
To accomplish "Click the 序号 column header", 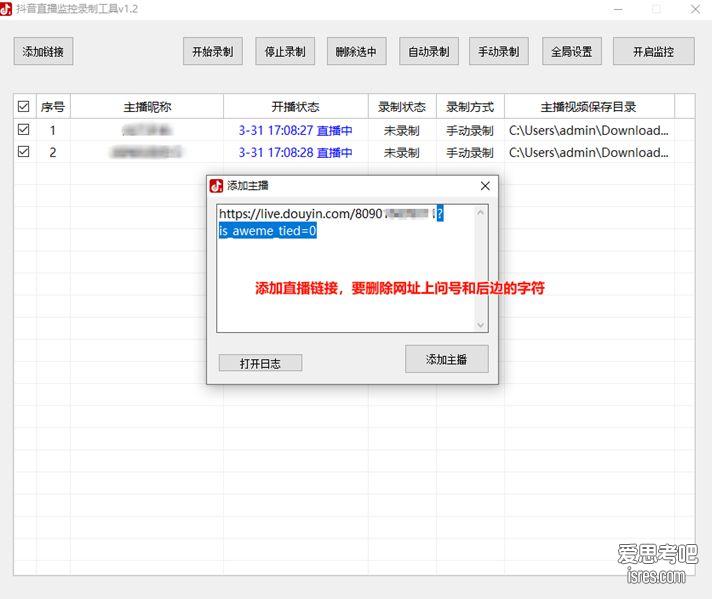I will (x=53, y=107).
